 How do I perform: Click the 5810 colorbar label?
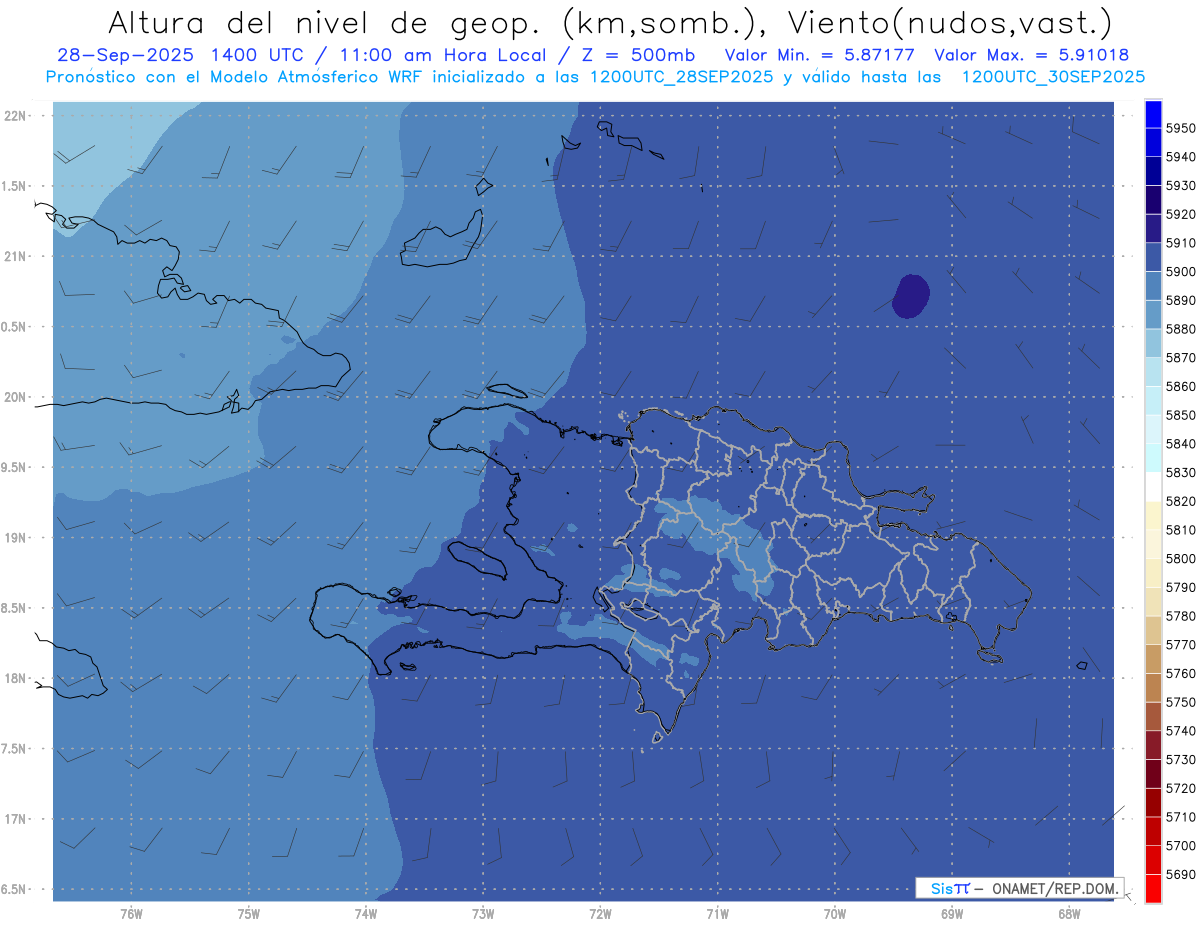[1180, 530]
